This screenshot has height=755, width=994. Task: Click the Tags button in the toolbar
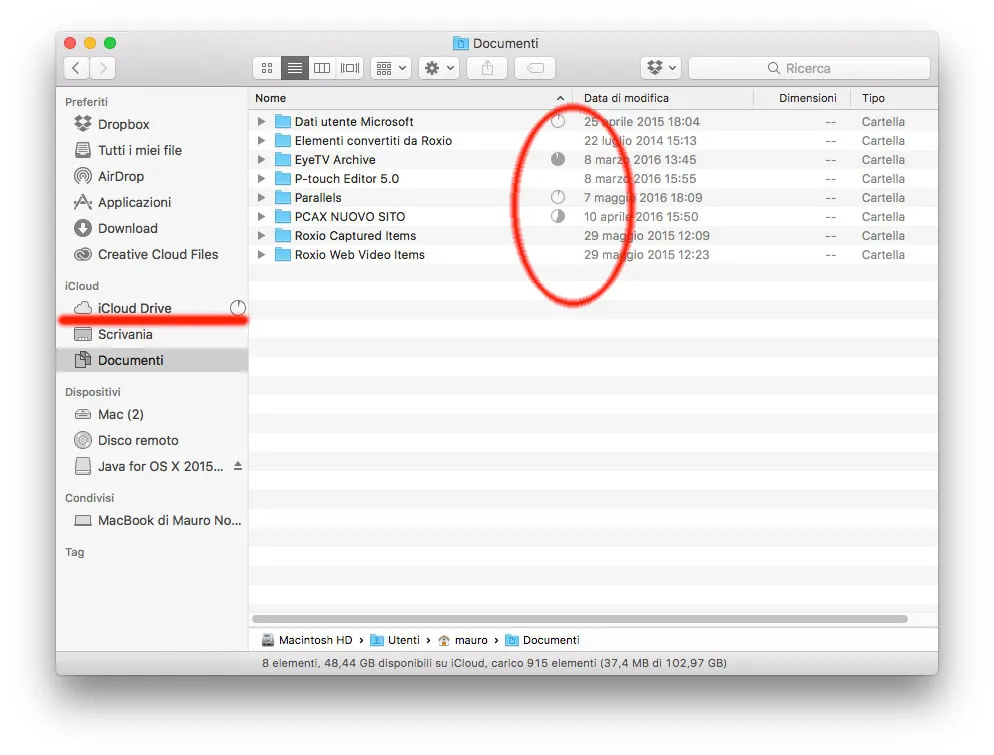coord(534,67)
